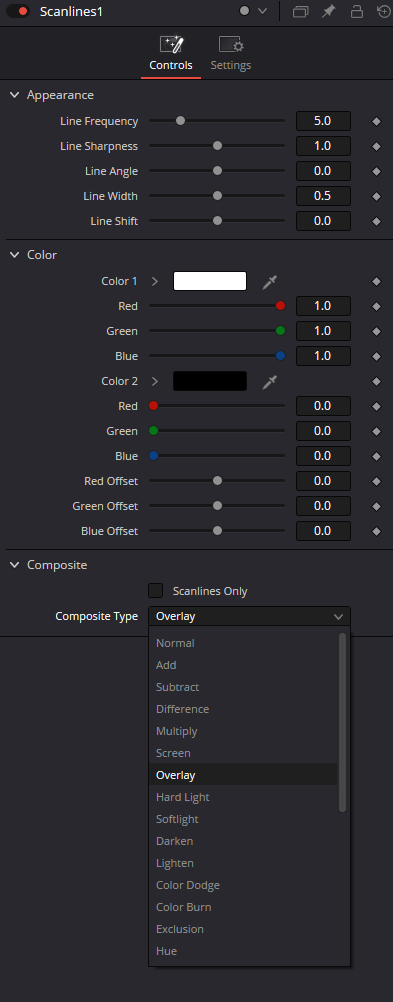This screenshot has height=1002, width=393.
Task: Select Softlight composite type
Action: (243, 819)
